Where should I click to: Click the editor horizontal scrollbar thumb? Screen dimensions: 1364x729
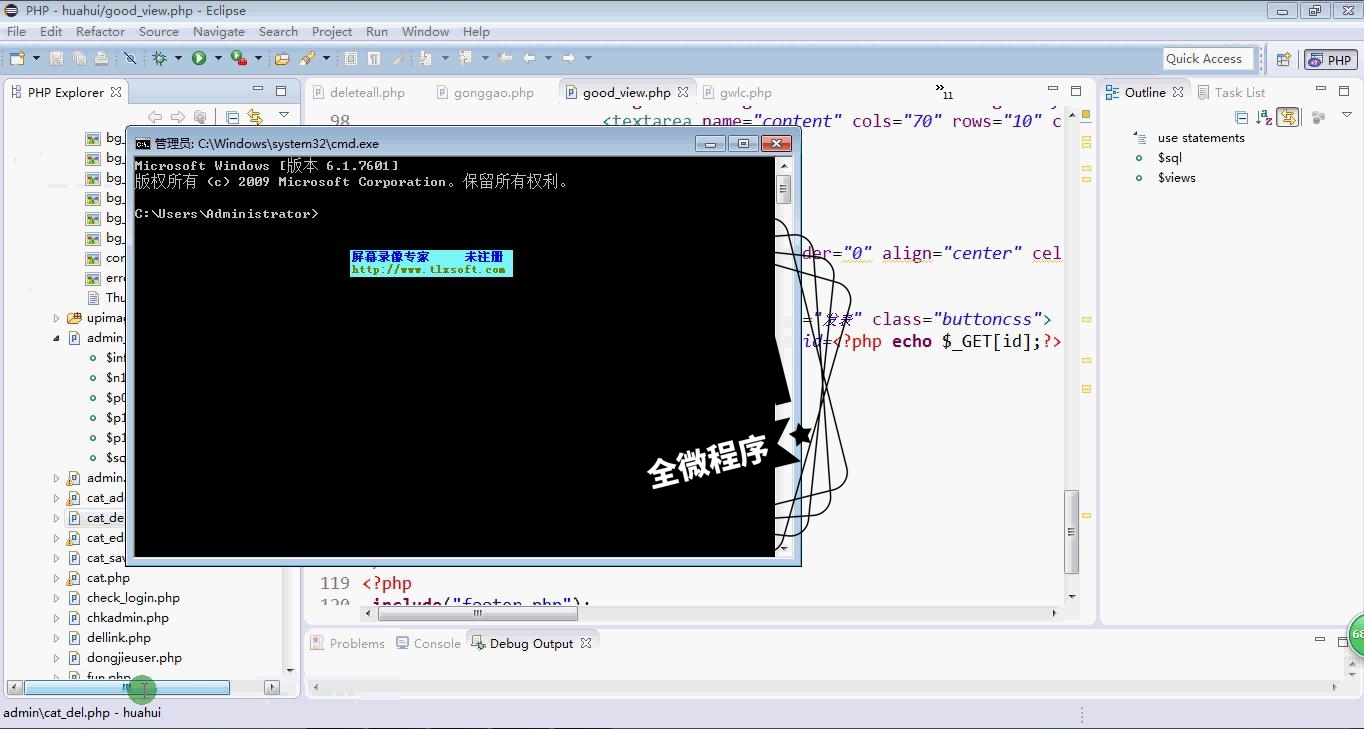pyautogui.click(x=477, y=613)
